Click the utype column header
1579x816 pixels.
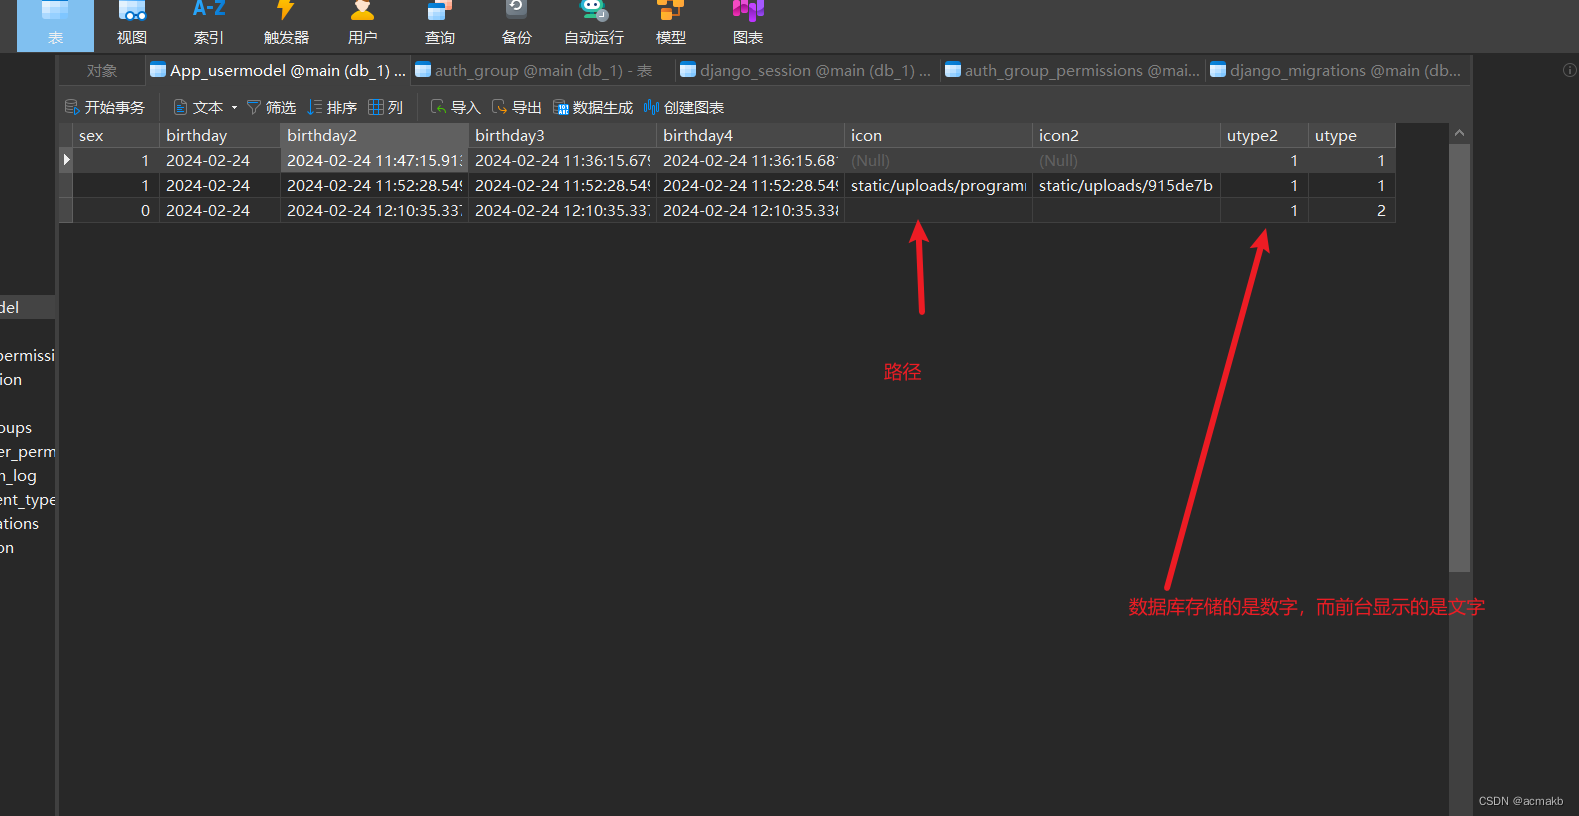coord(1351,135)
